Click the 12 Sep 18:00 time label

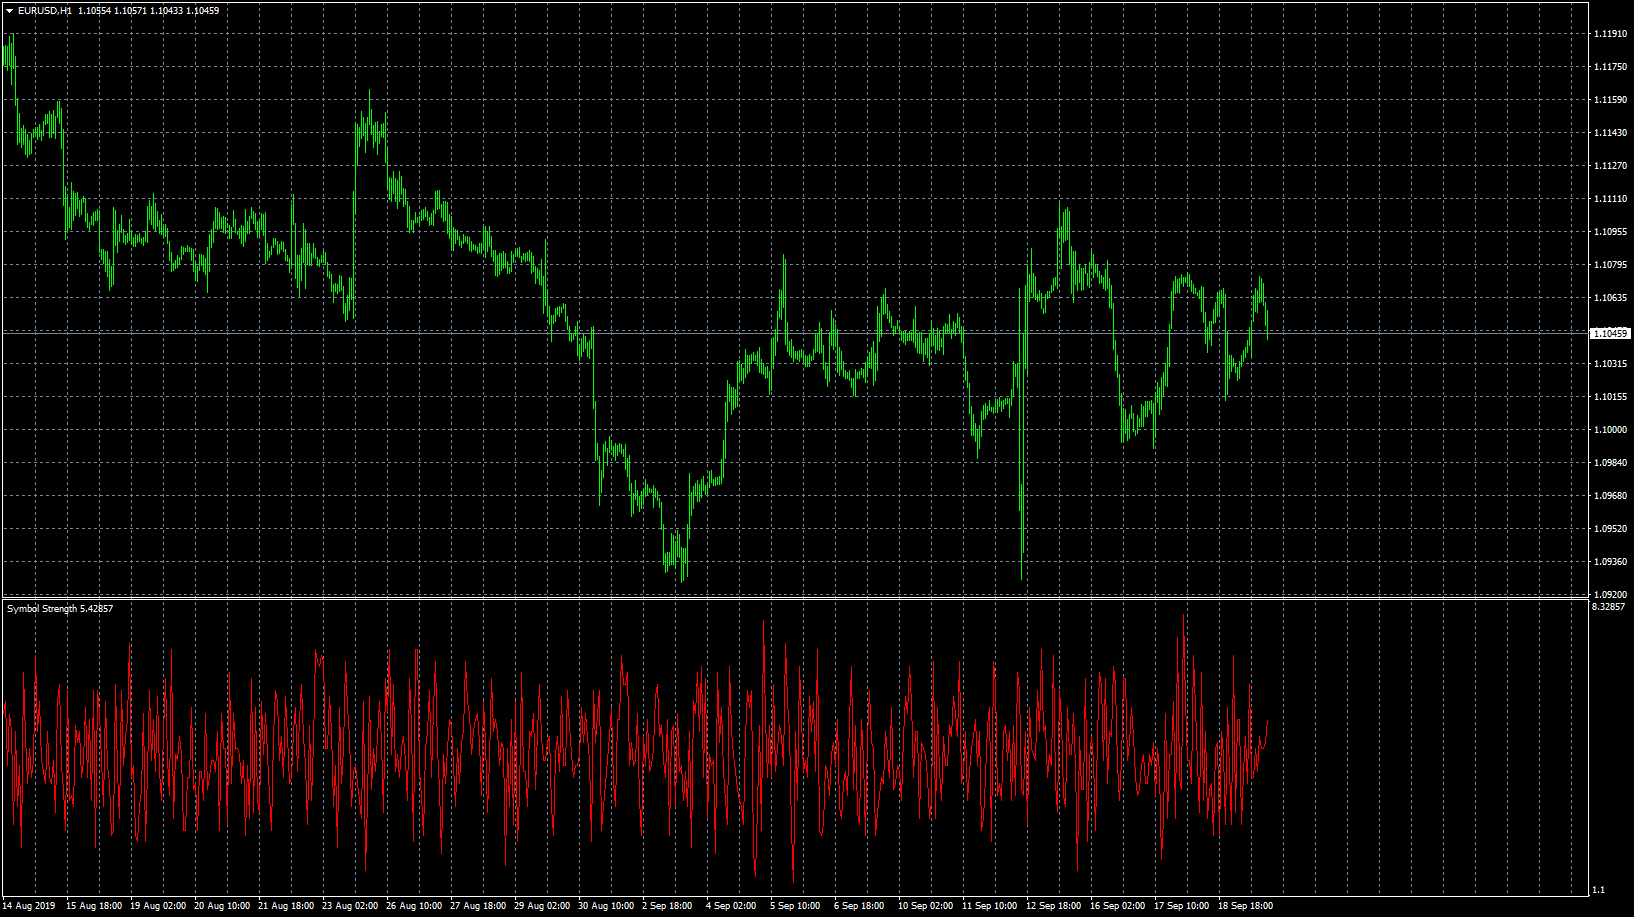(1054, 906)
